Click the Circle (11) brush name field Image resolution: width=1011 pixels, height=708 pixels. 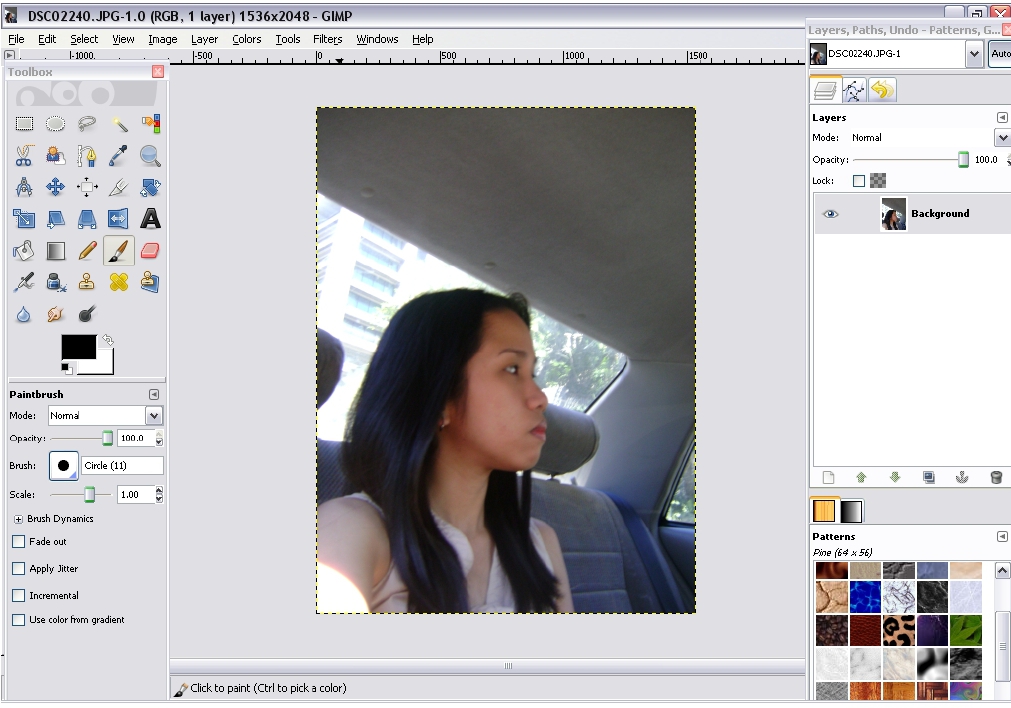point(122,466)
